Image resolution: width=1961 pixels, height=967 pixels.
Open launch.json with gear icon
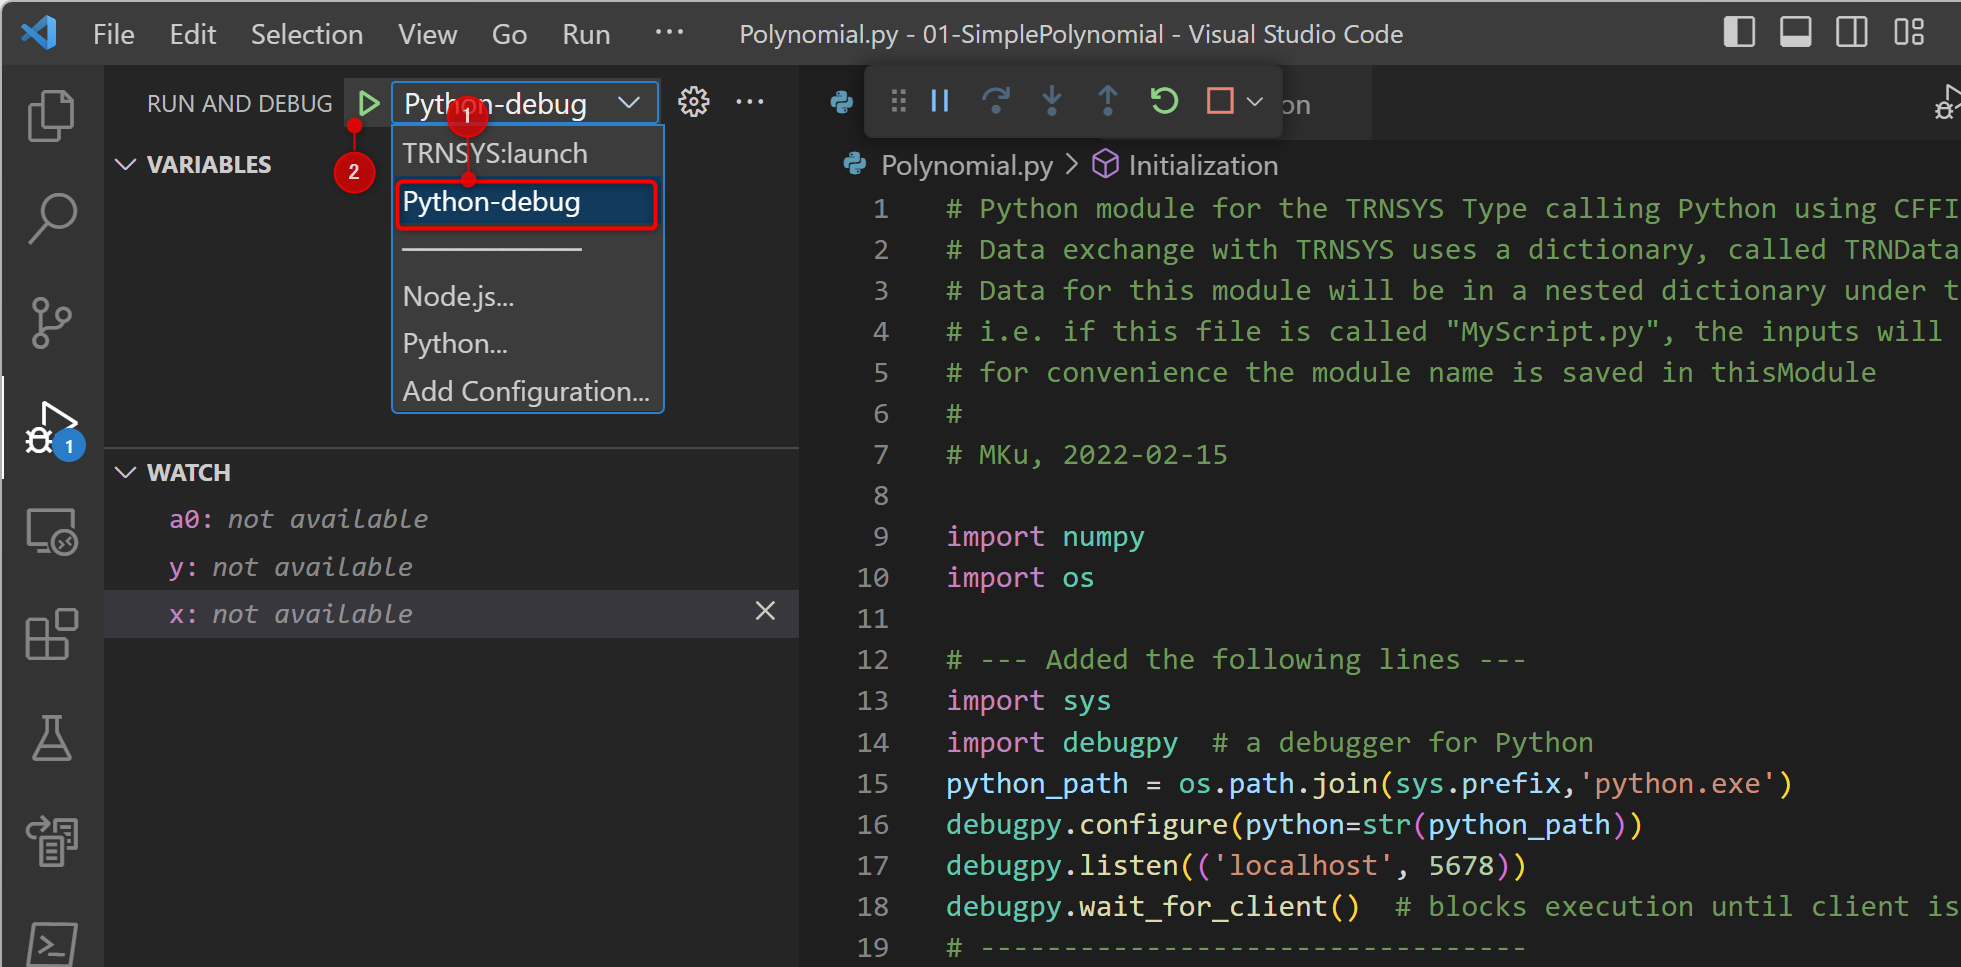(693, 102)
